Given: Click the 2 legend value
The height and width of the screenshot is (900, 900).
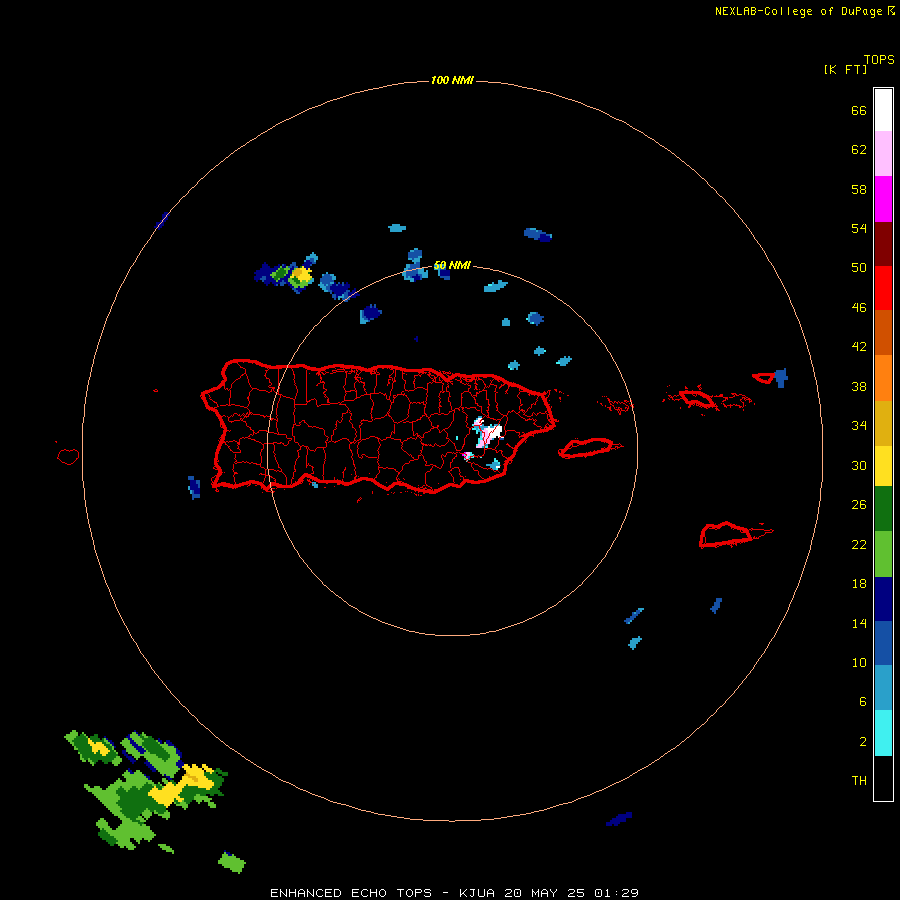Looking at the screenshot, I should coord(863,742).
